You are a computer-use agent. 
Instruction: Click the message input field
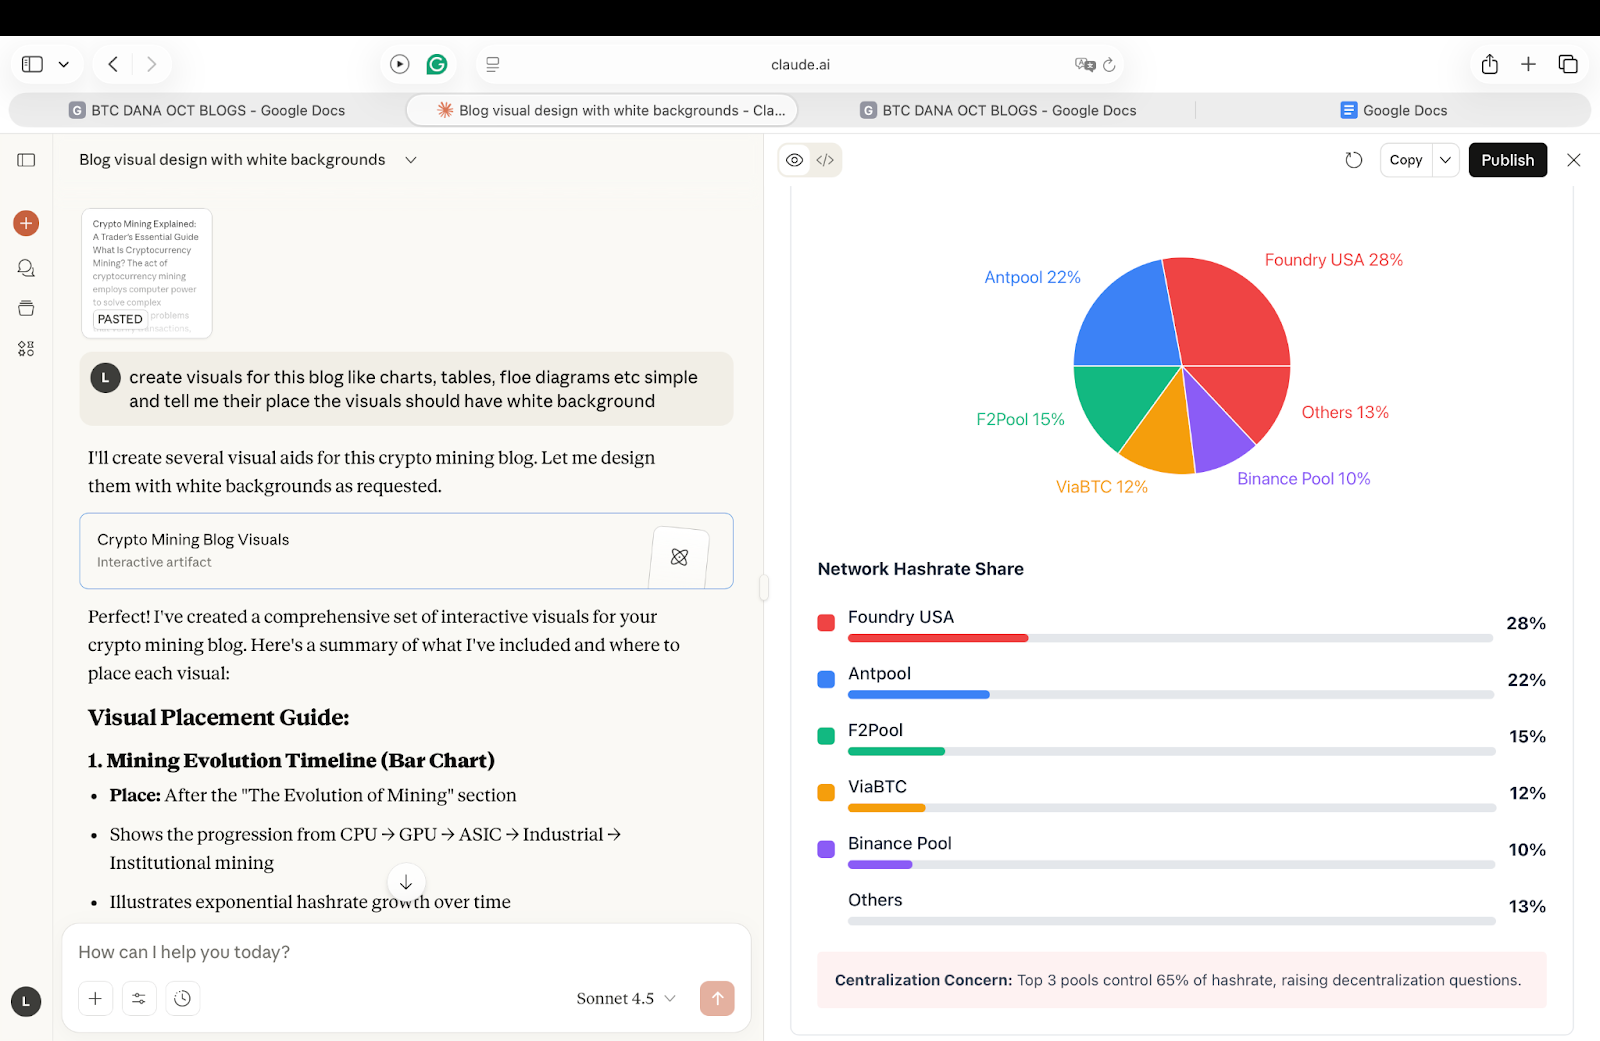pos(400,952)
